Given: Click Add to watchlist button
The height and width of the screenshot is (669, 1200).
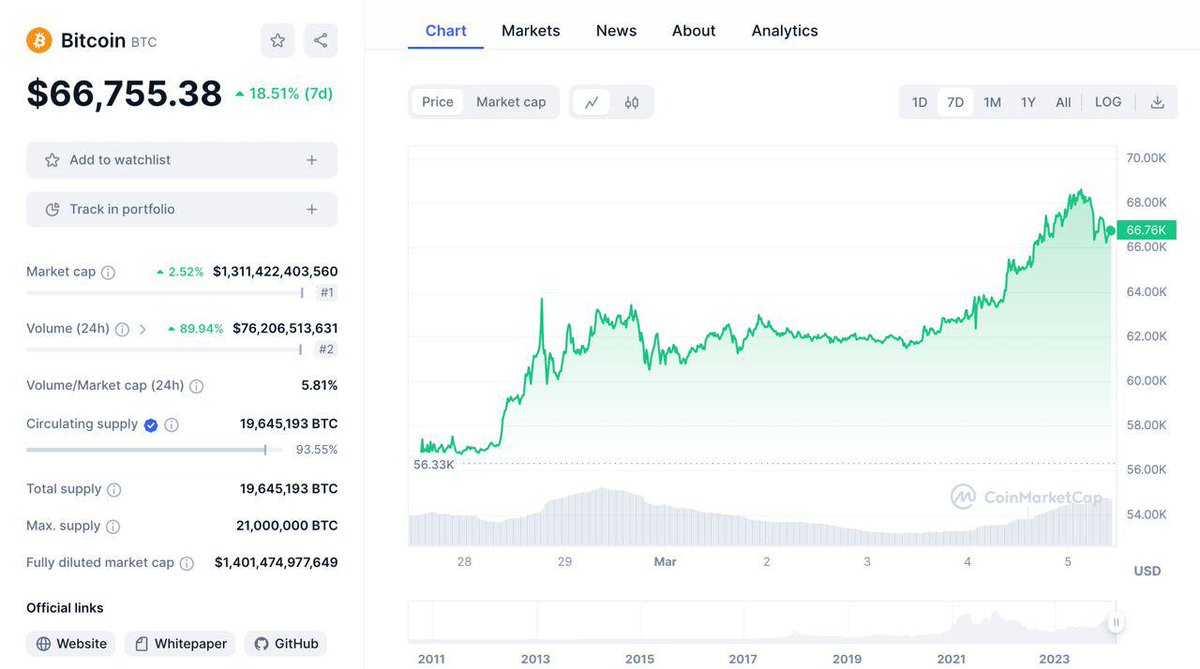Looking at the screenshot, I should point(182,160).
